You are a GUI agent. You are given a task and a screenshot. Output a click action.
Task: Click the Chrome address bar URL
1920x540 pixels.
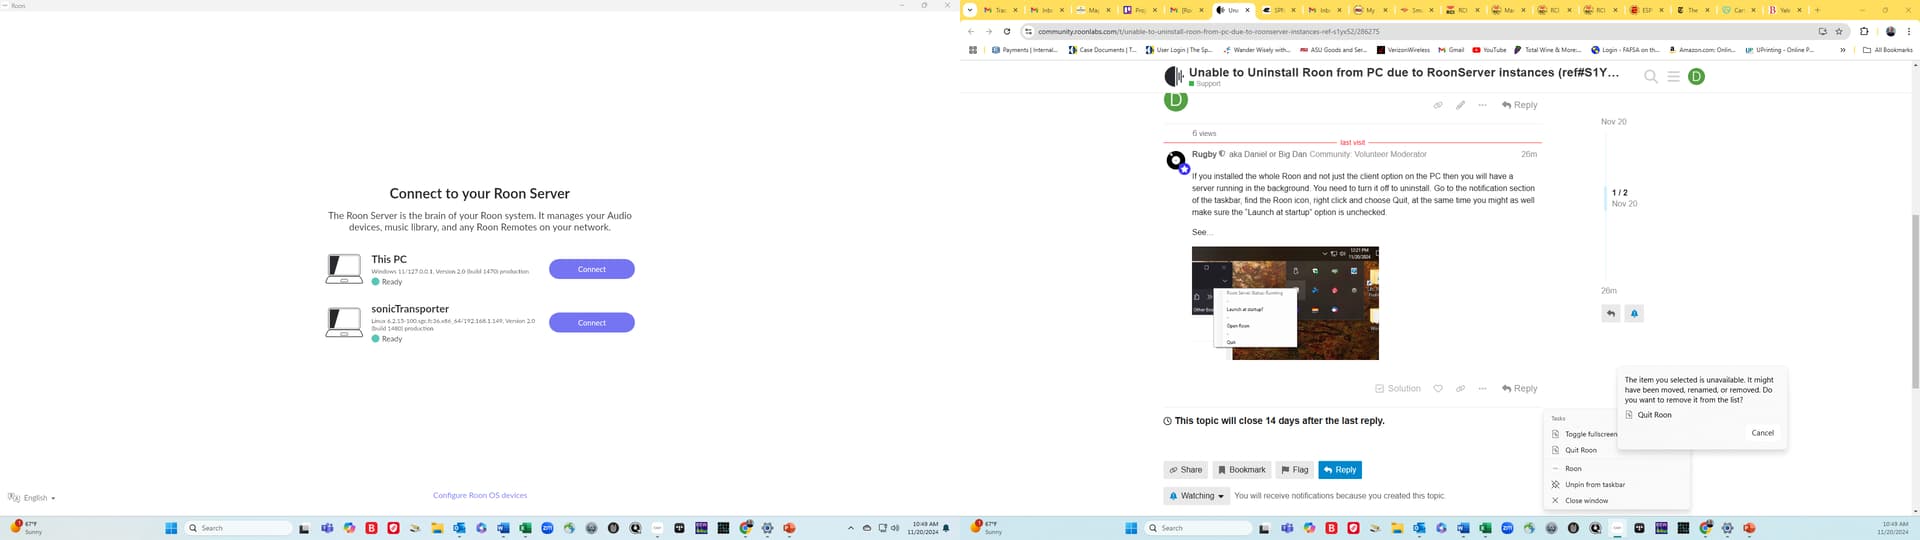(1208, 31)
